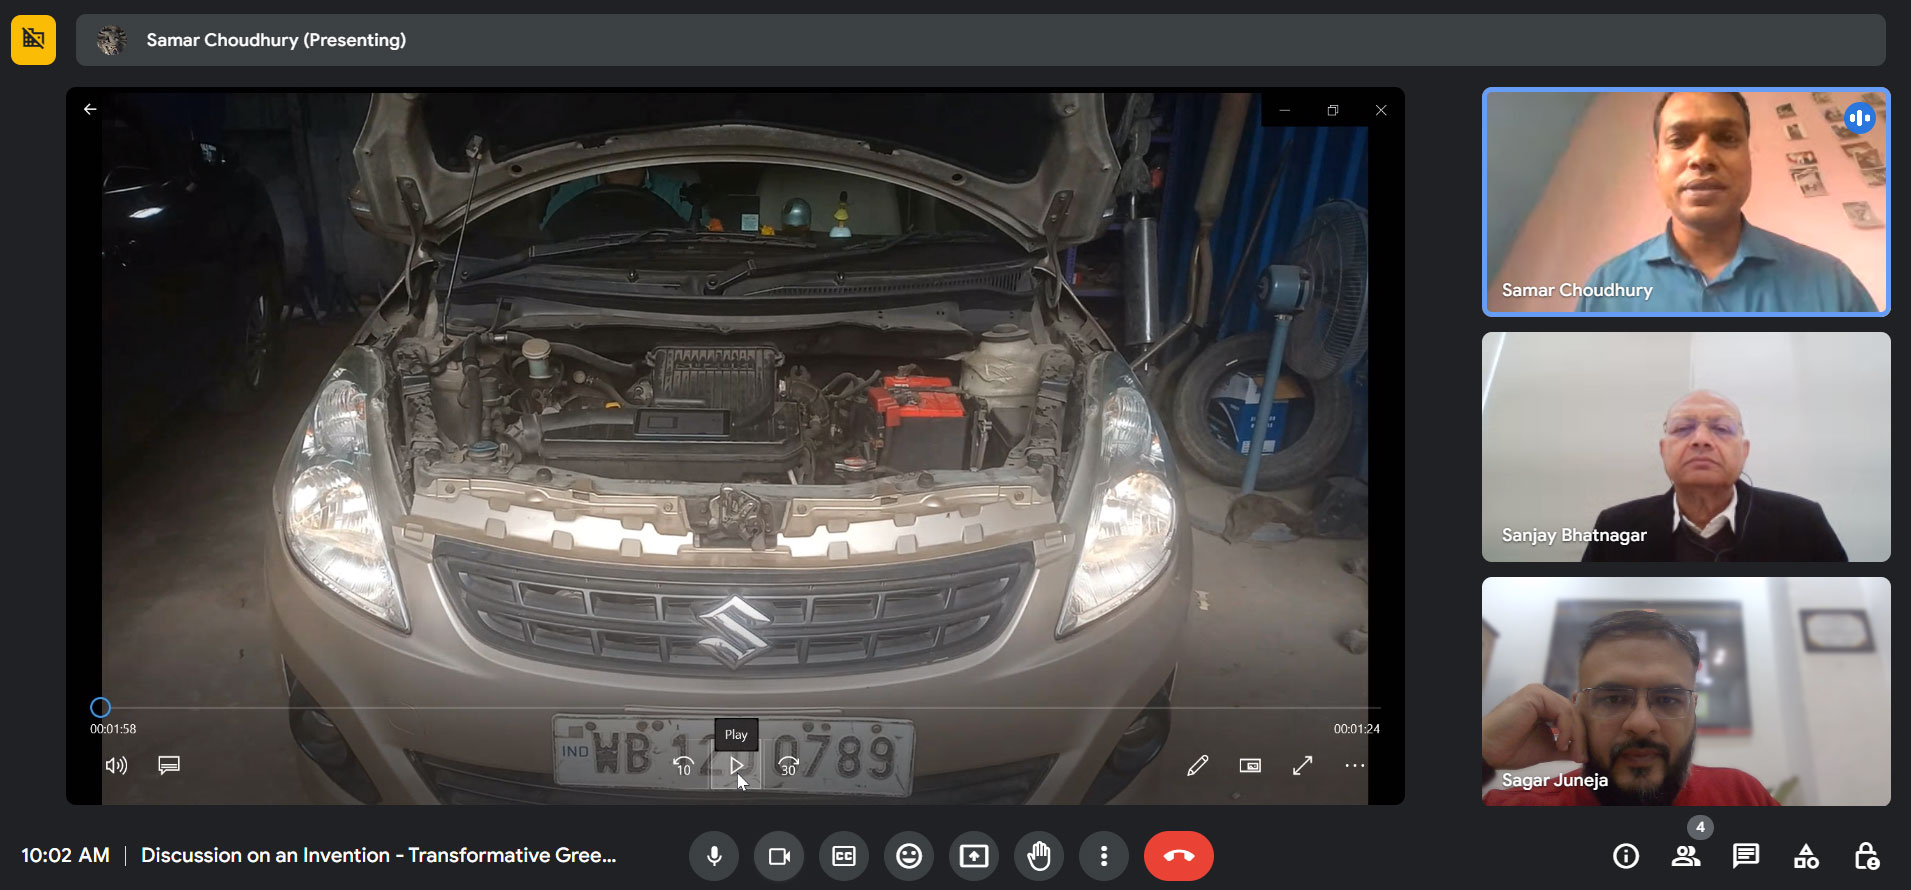Click the video seek bar handle
This screenshot has width=1911, height=890.
(100, 708)
